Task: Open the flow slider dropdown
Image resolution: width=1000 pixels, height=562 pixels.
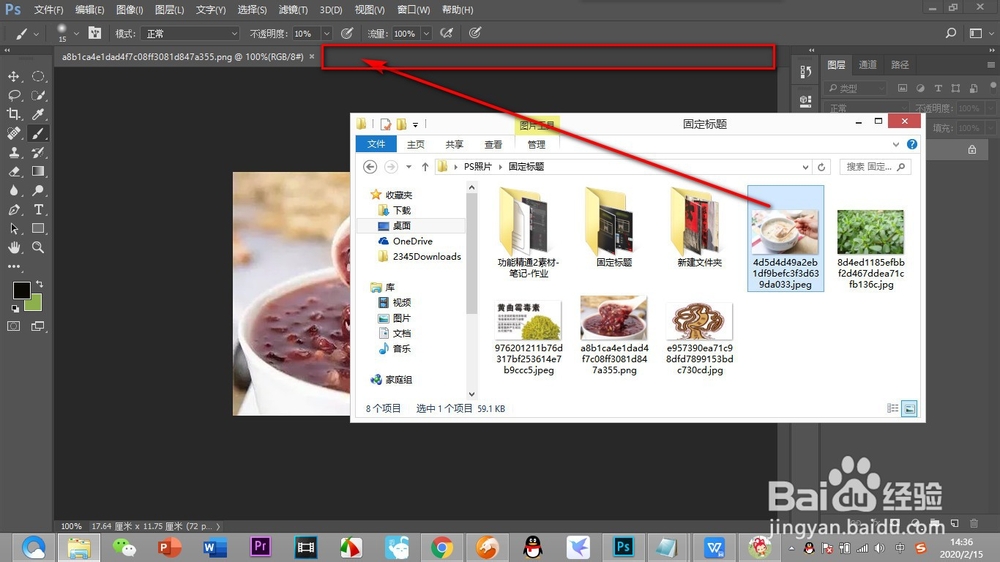Action: point(426,33)
